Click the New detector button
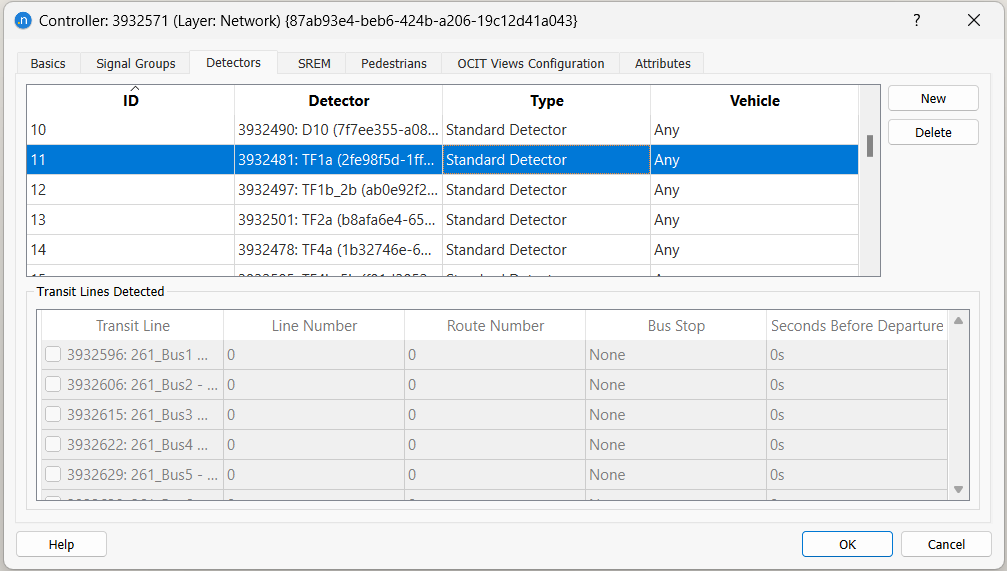The image size is (1007, 571). coord(933,98)
